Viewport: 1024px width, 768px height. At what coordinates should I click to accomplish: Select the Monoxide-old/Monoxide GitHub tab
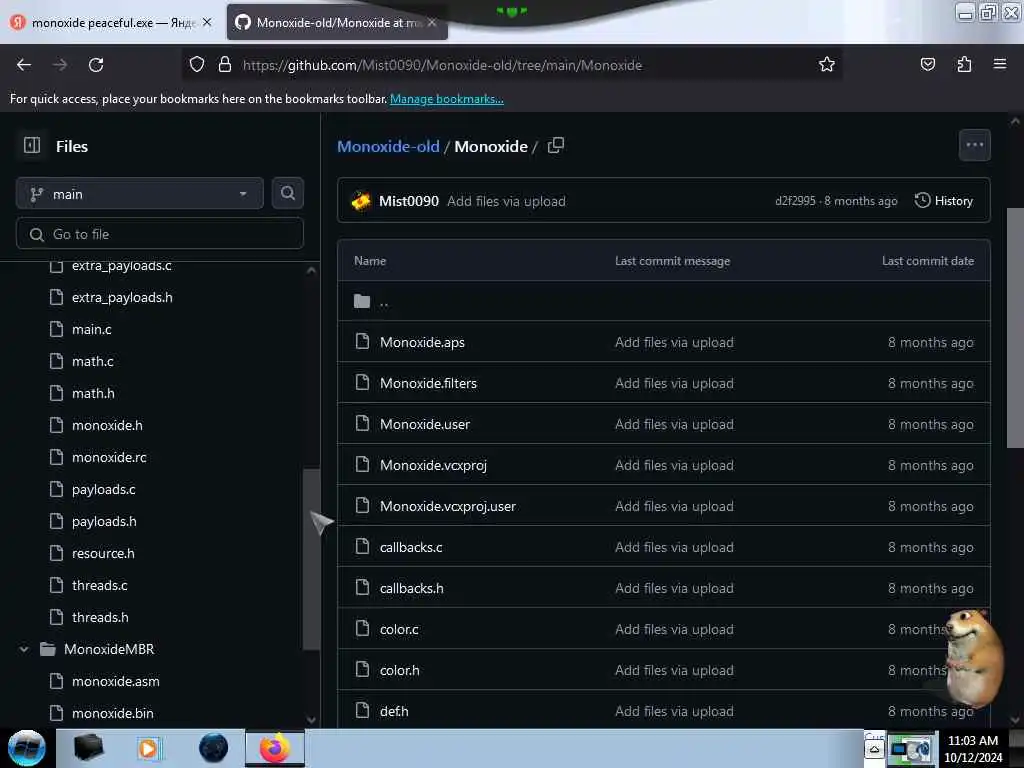point(337,22)
